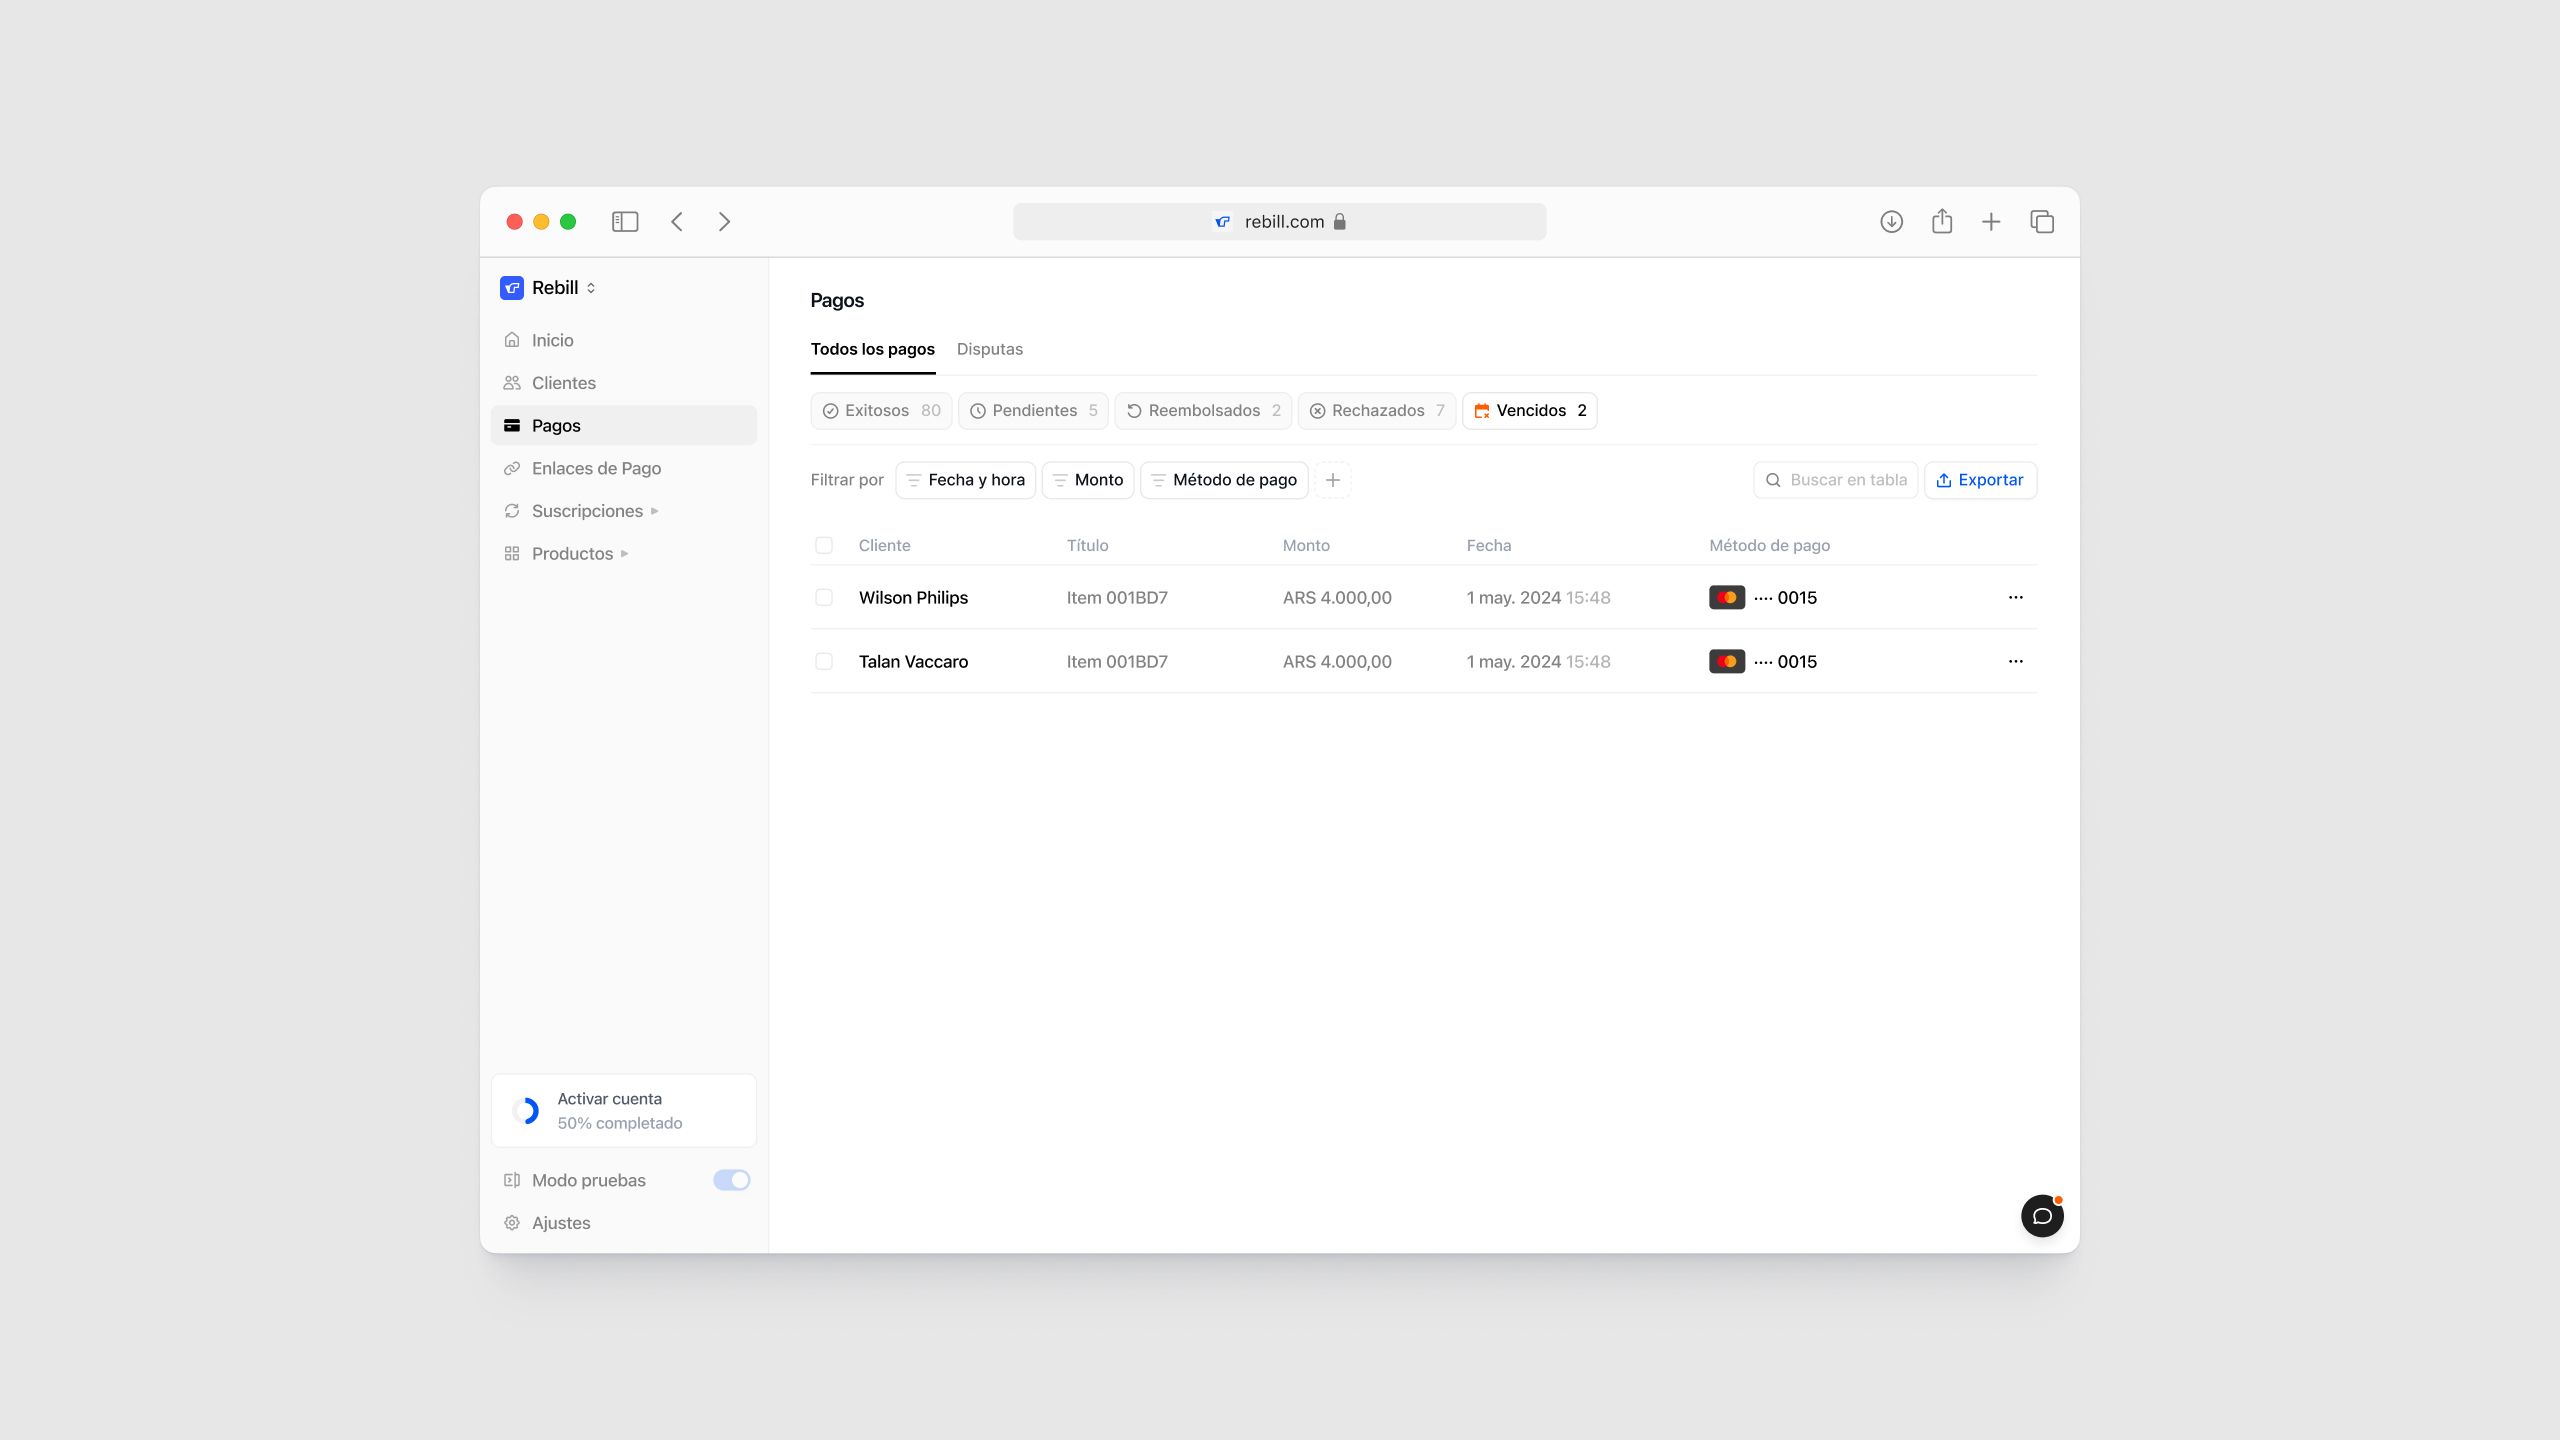Select the Rechazados status filter
The height and width of the screenshot is (1440, 2560).
pyautogui.click(x=1376, y=410)
